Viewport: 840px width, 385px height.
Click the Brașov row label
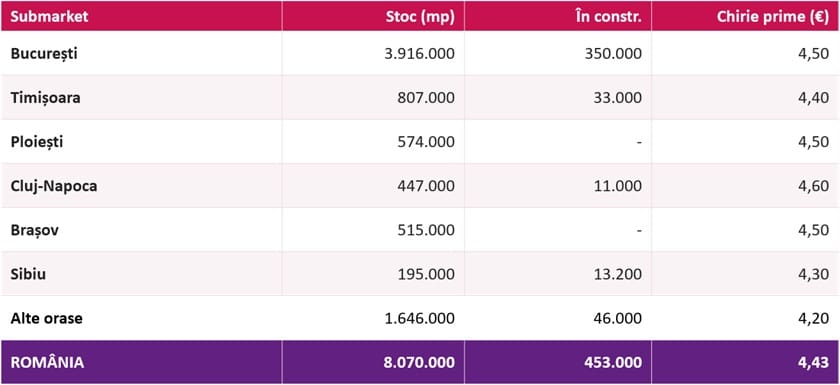35,230
